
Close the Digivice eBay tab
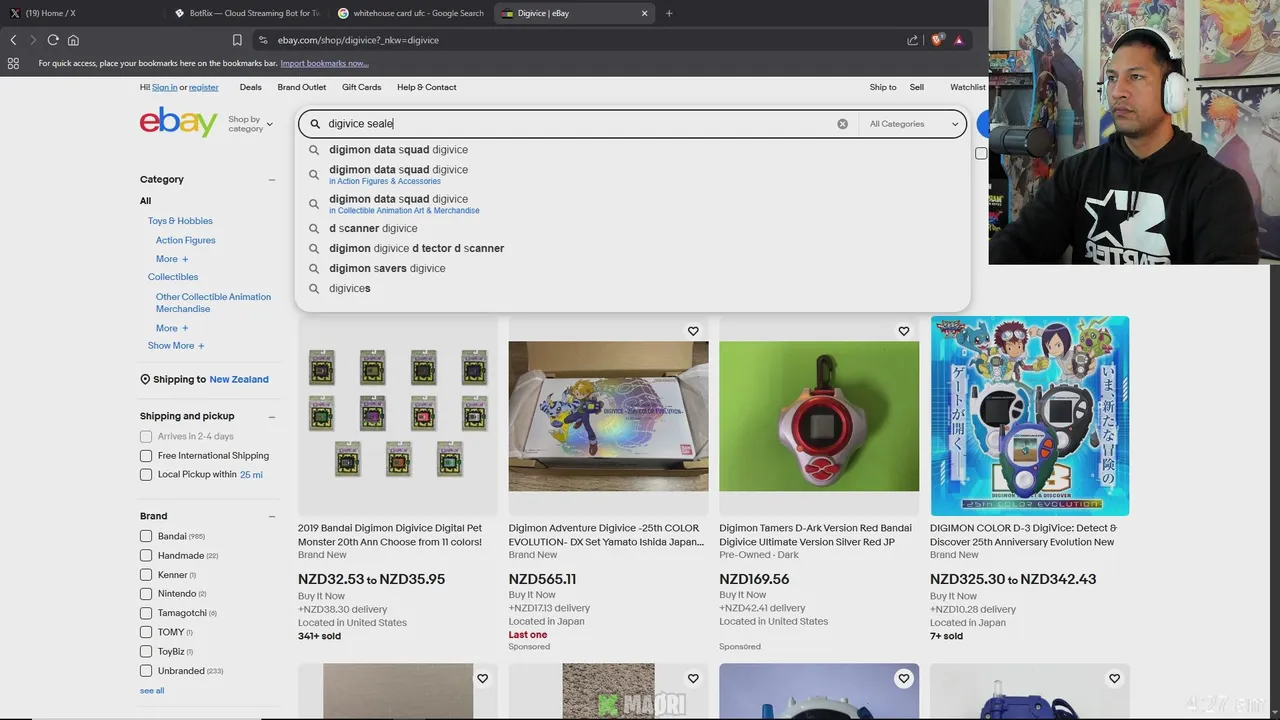[644, 13]
